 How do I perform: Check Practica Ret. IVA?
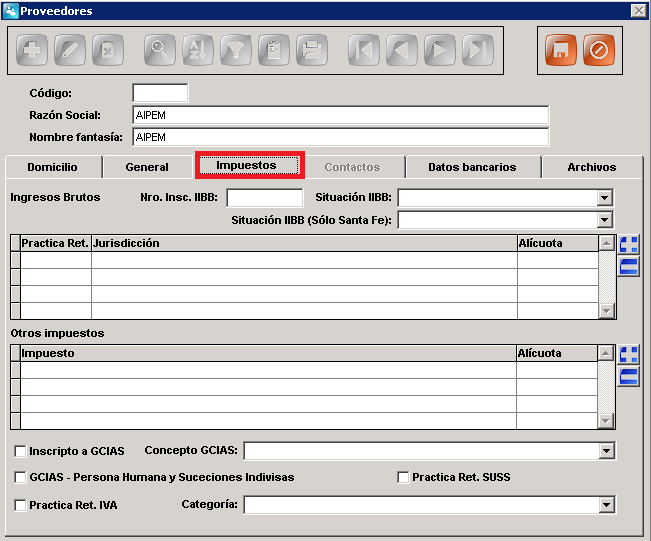(20, 505)
